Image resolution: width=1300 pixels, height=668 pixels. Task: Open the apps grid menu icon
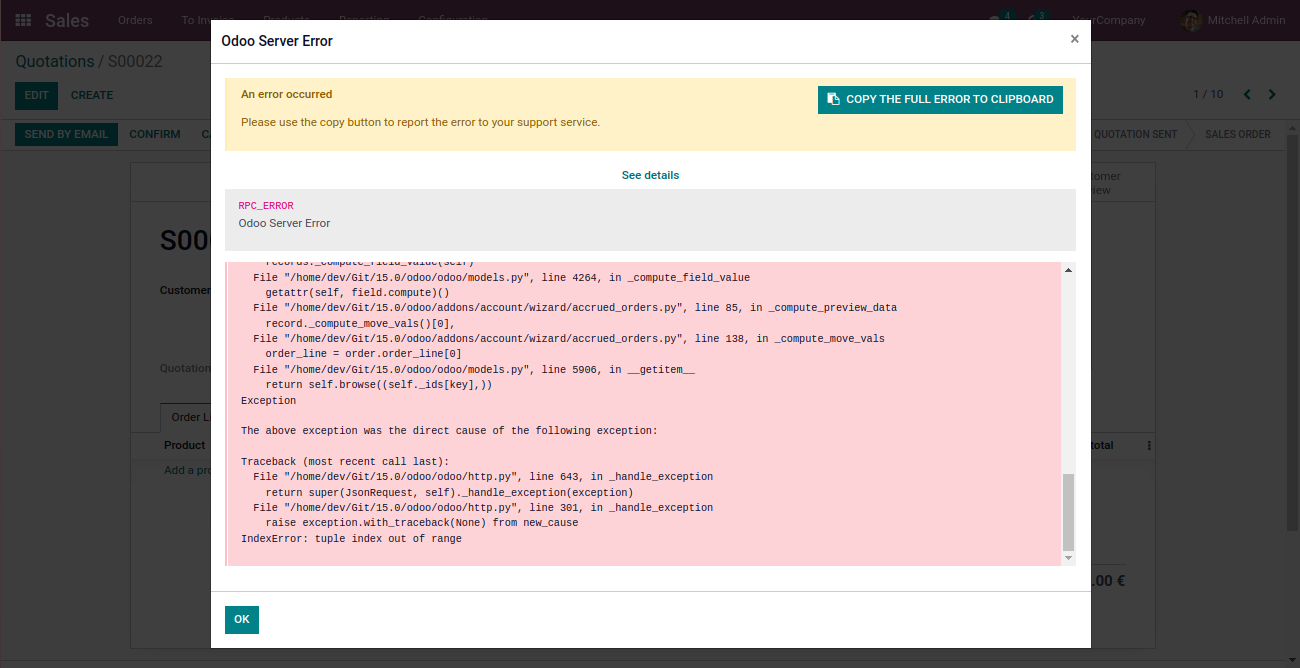[23, 20]
